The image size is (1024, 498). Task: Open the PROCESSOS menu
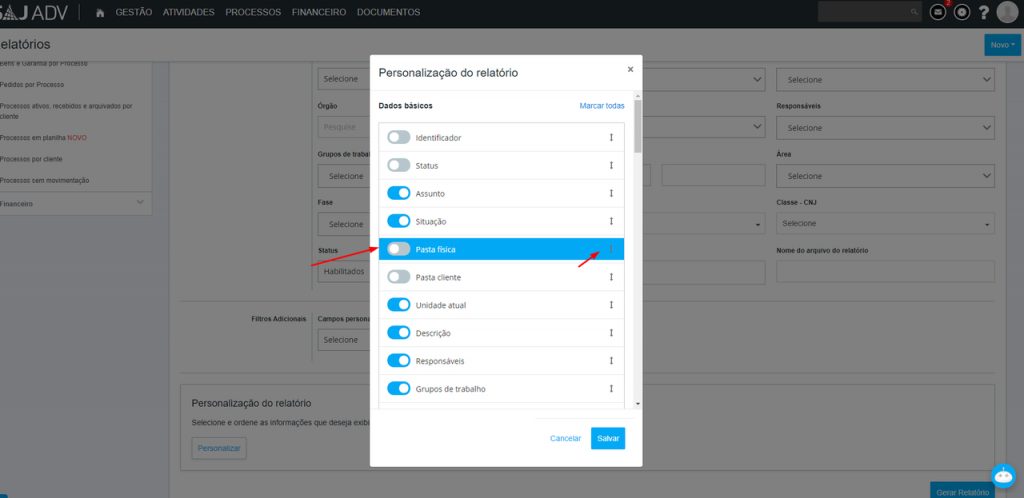253,12
